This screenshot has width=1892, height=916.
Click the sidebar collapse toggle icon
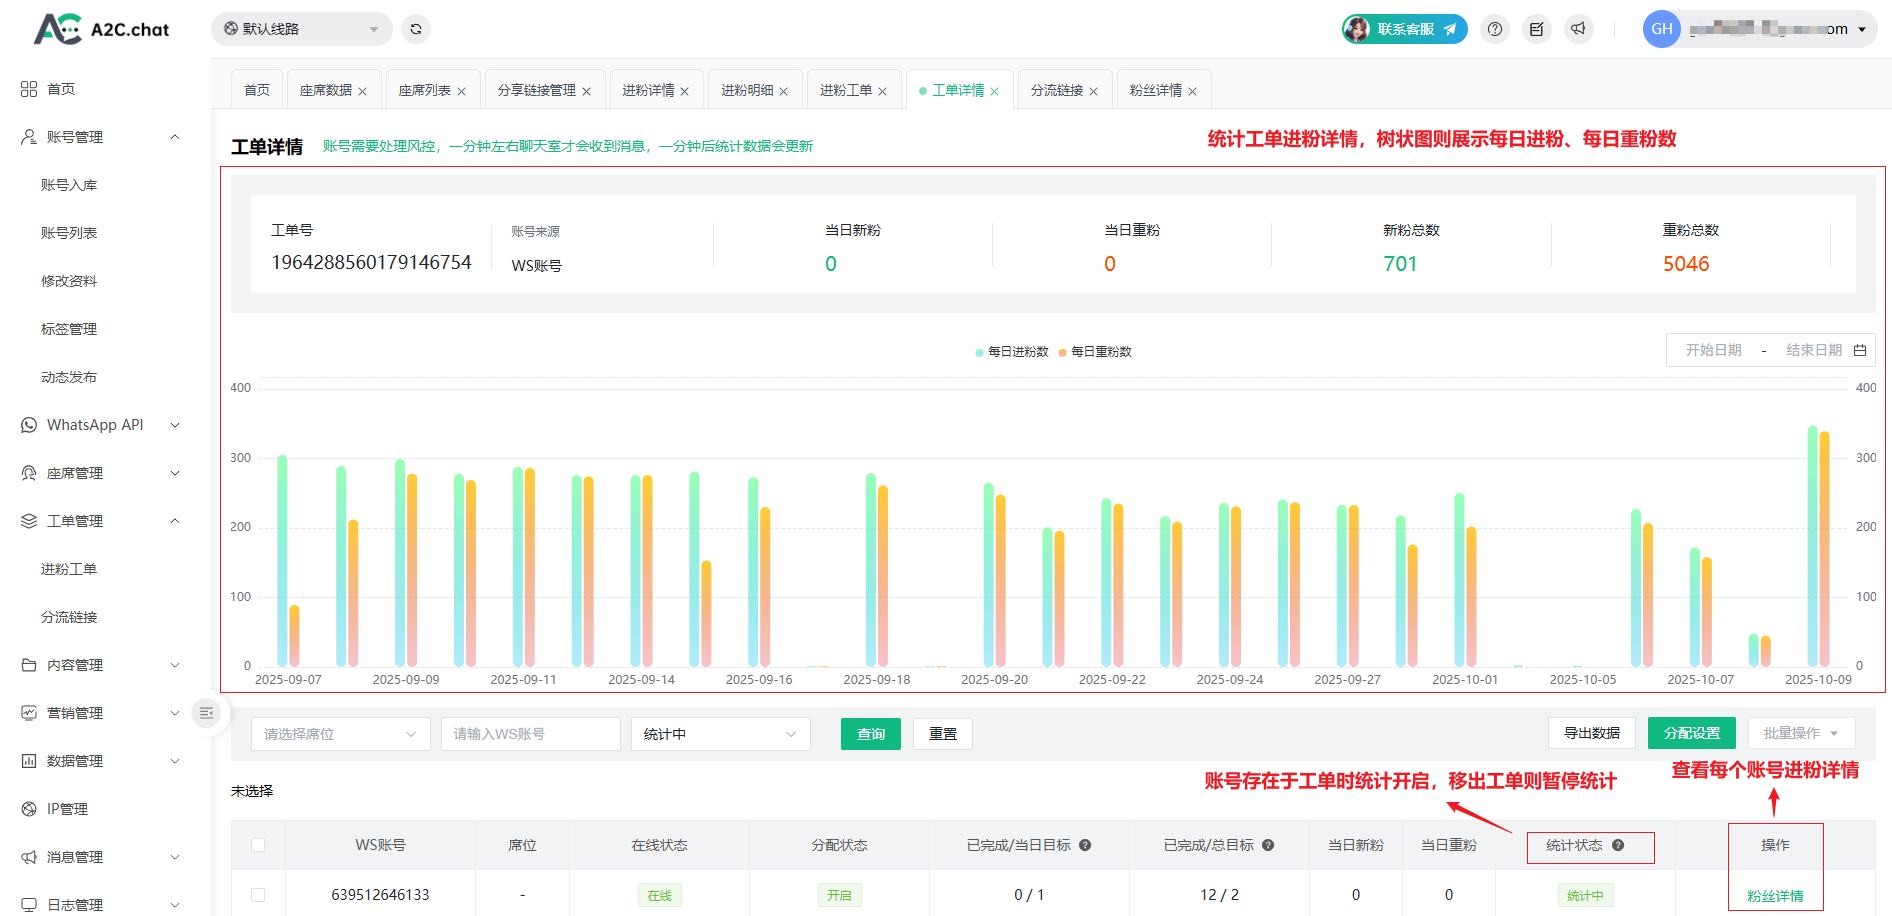206,713
